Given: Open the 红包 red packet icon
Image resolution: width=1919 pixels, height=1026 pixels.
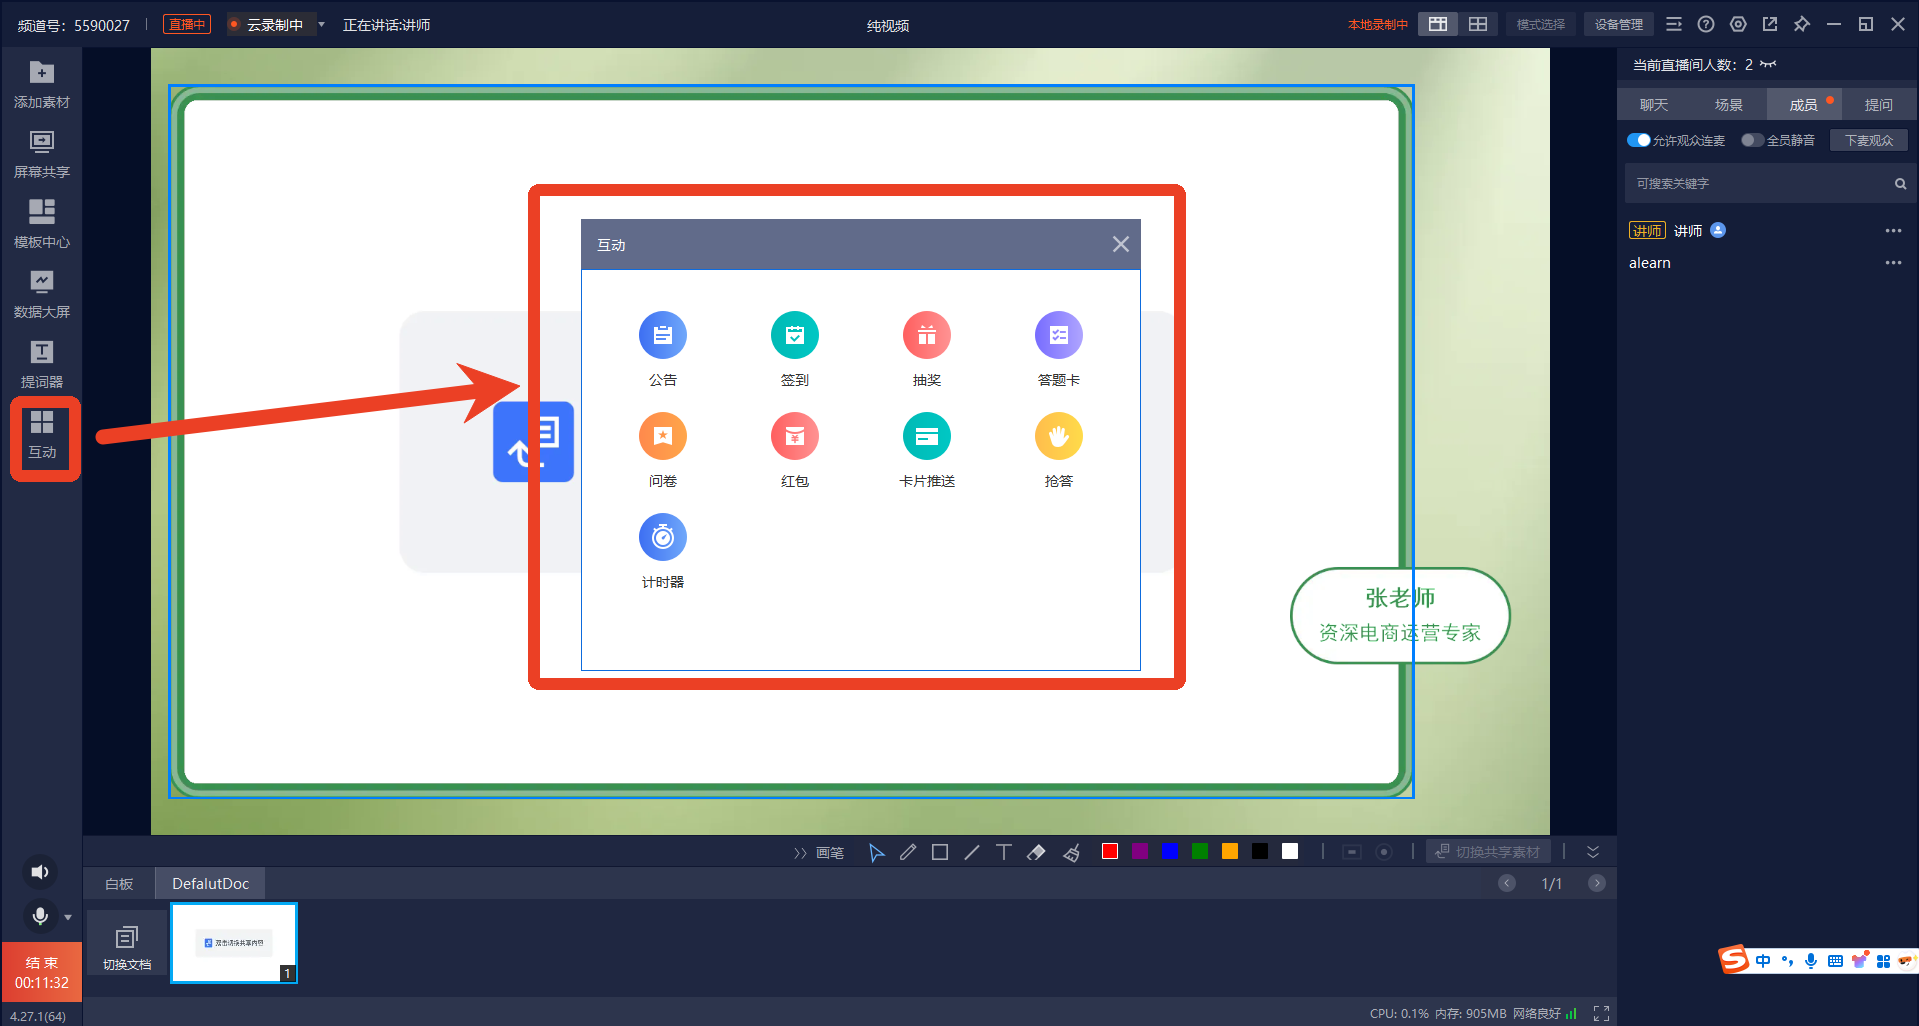Looking at the screenshot, I should click(794, 437).
